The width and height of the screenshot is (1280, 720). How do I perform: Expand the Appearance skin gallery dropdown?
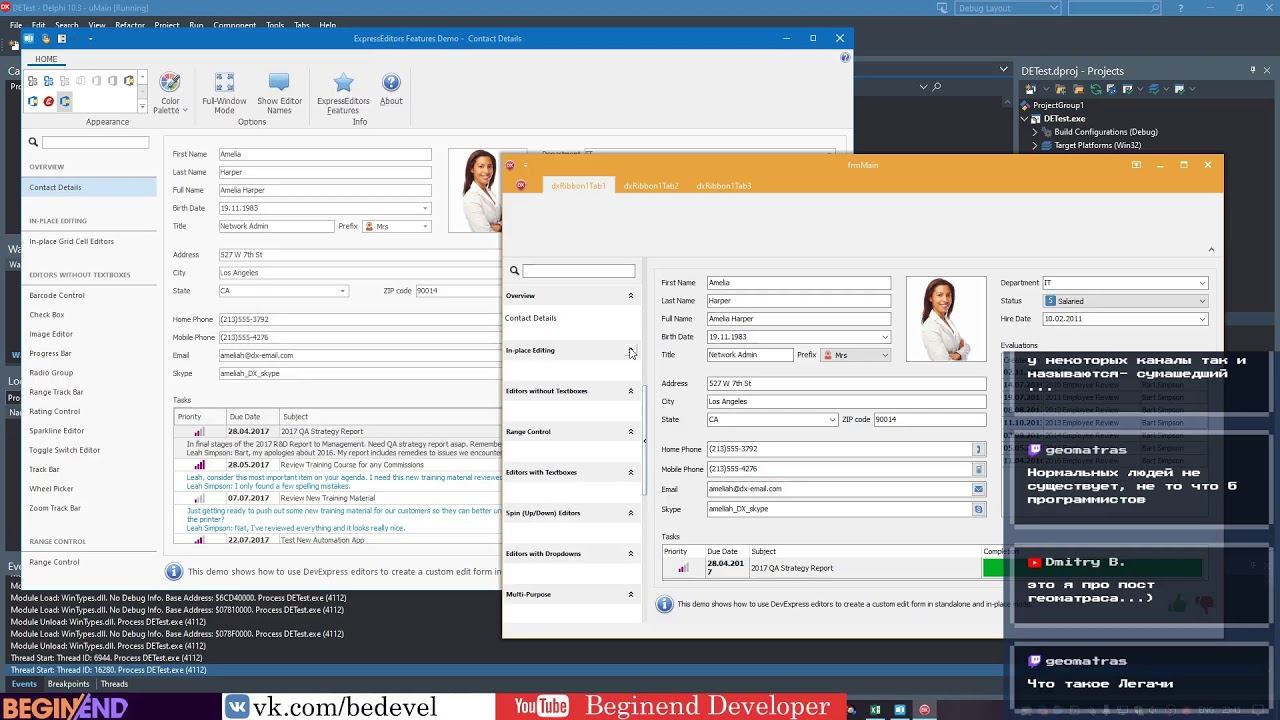pos(142,107)
